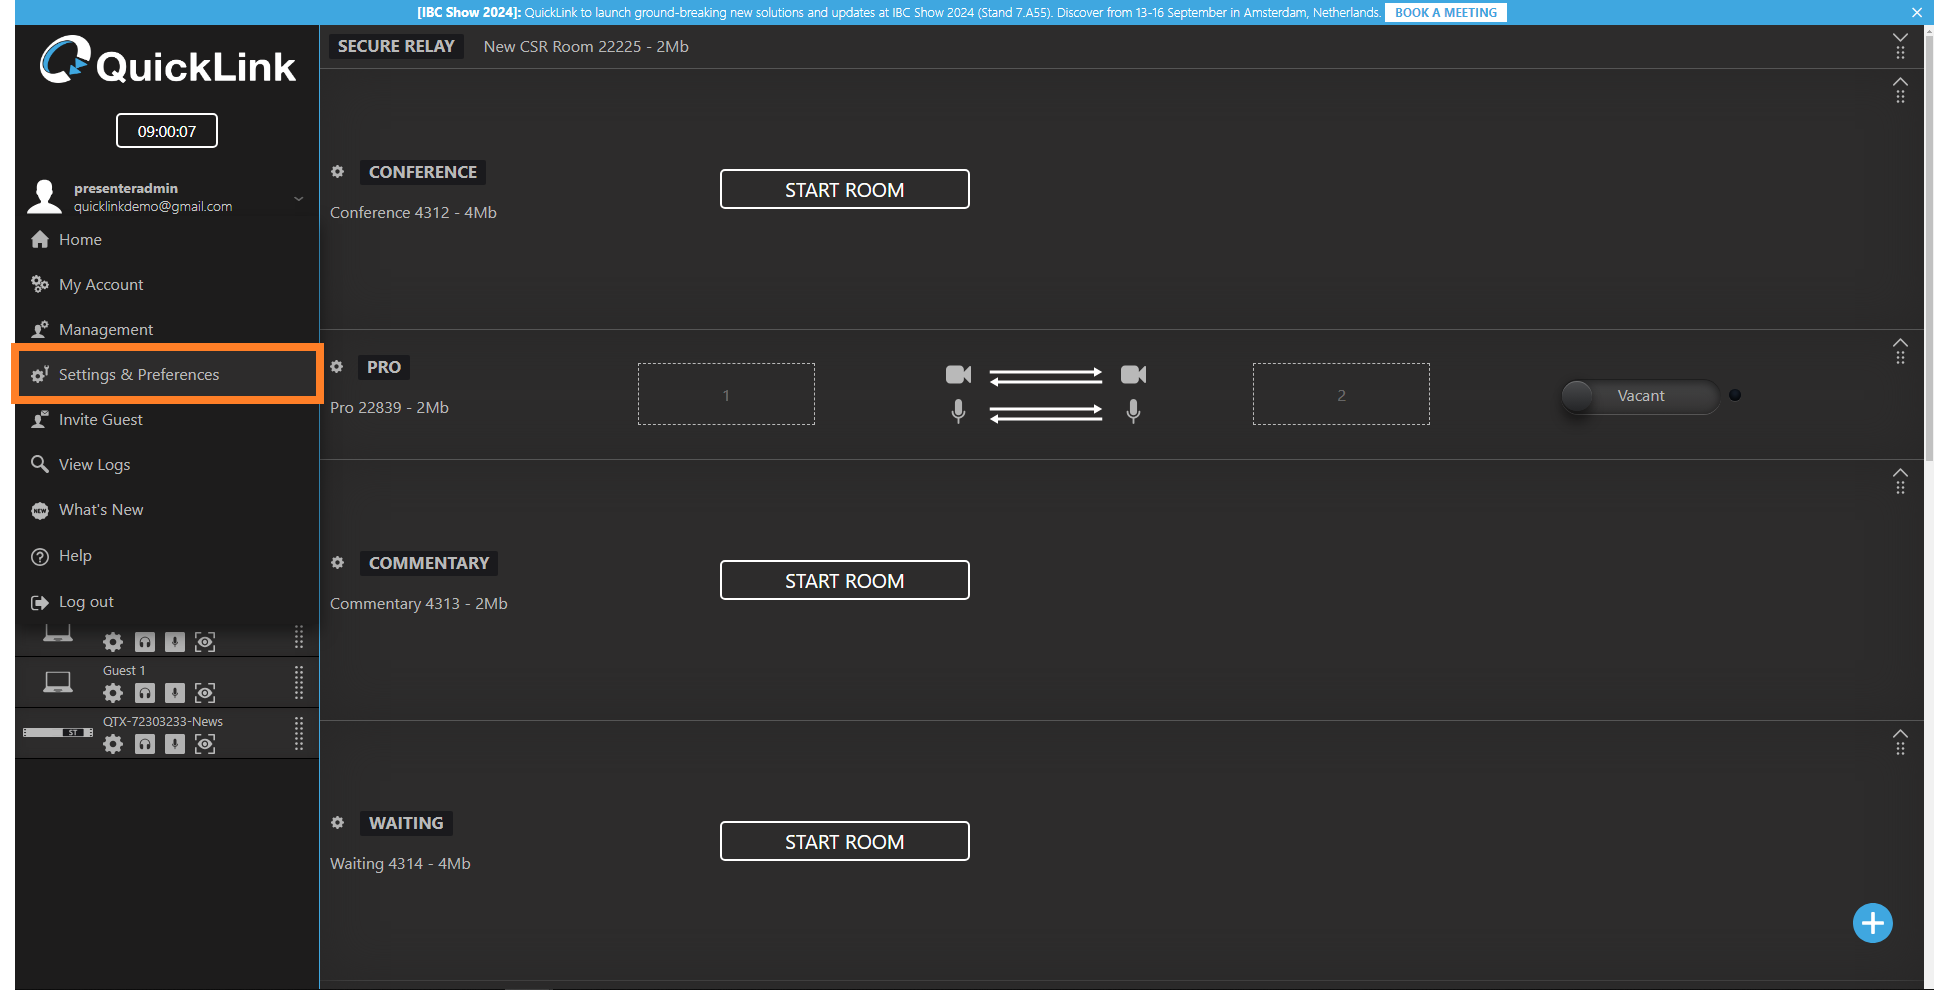This screenshot has height=991, width=1935.
Task: Expand the Secure Relay room chevron
Action: 1900,38
